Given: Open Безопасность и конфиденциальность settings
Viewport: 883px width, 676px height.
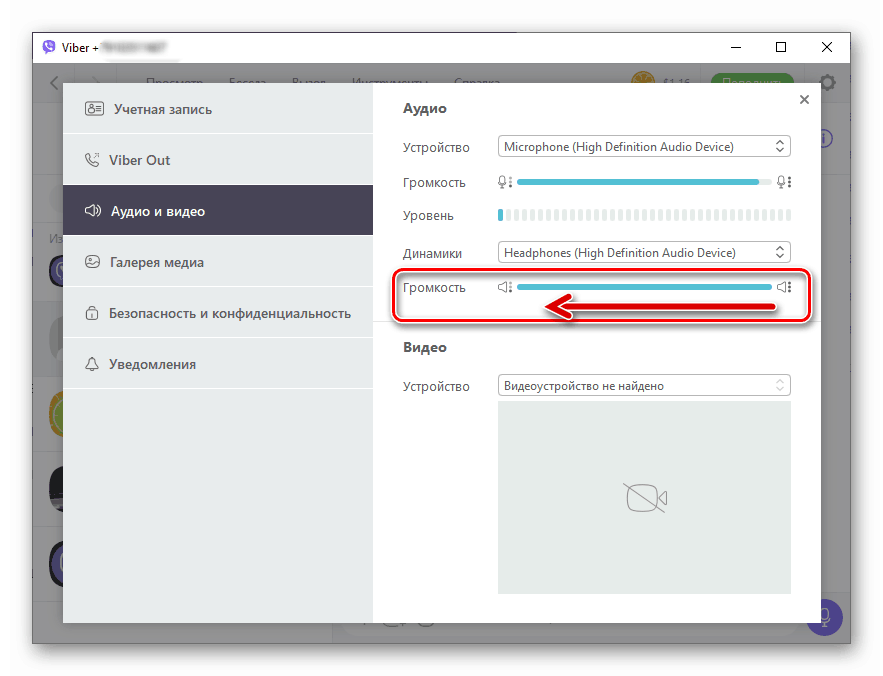Looking at the screenshot, I should pos(218,313).
